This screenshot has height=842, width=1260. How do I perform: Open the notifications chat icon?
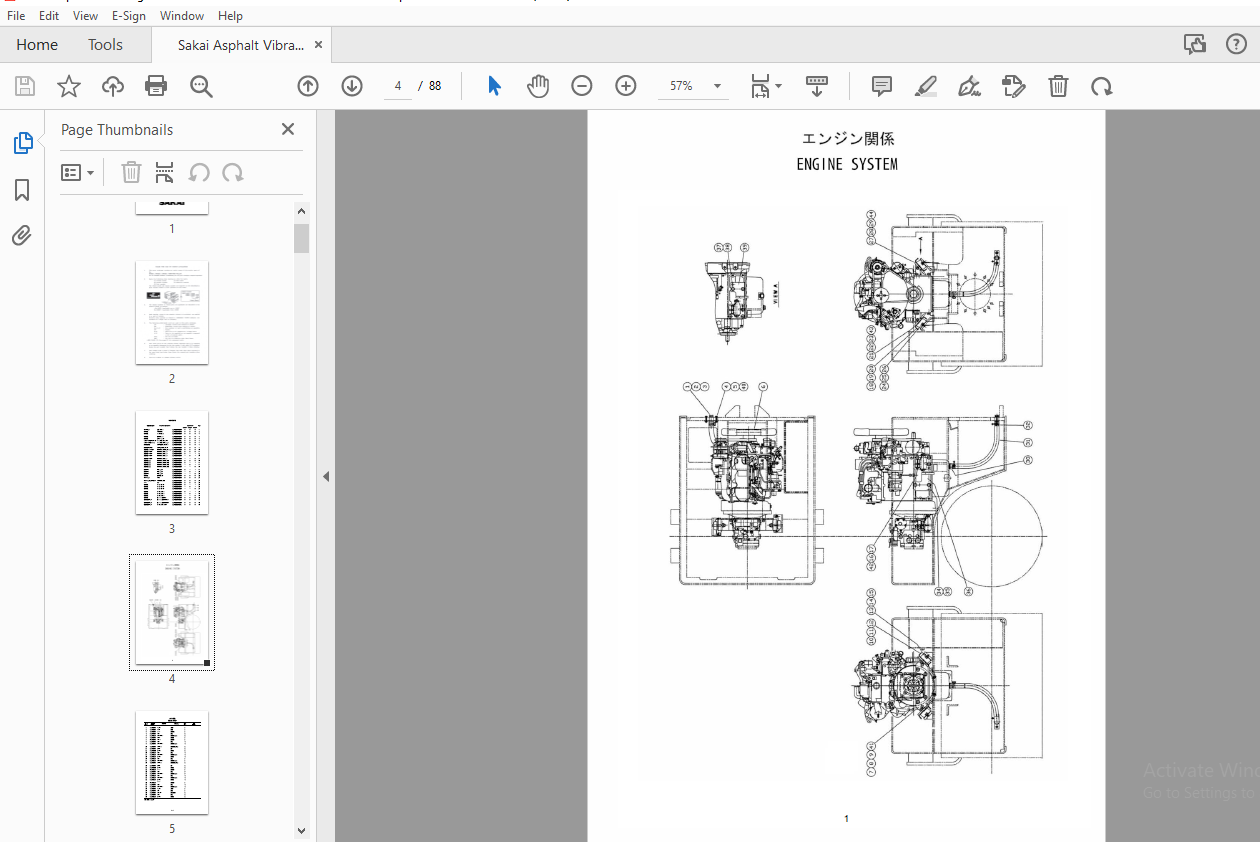point(1194,44)
